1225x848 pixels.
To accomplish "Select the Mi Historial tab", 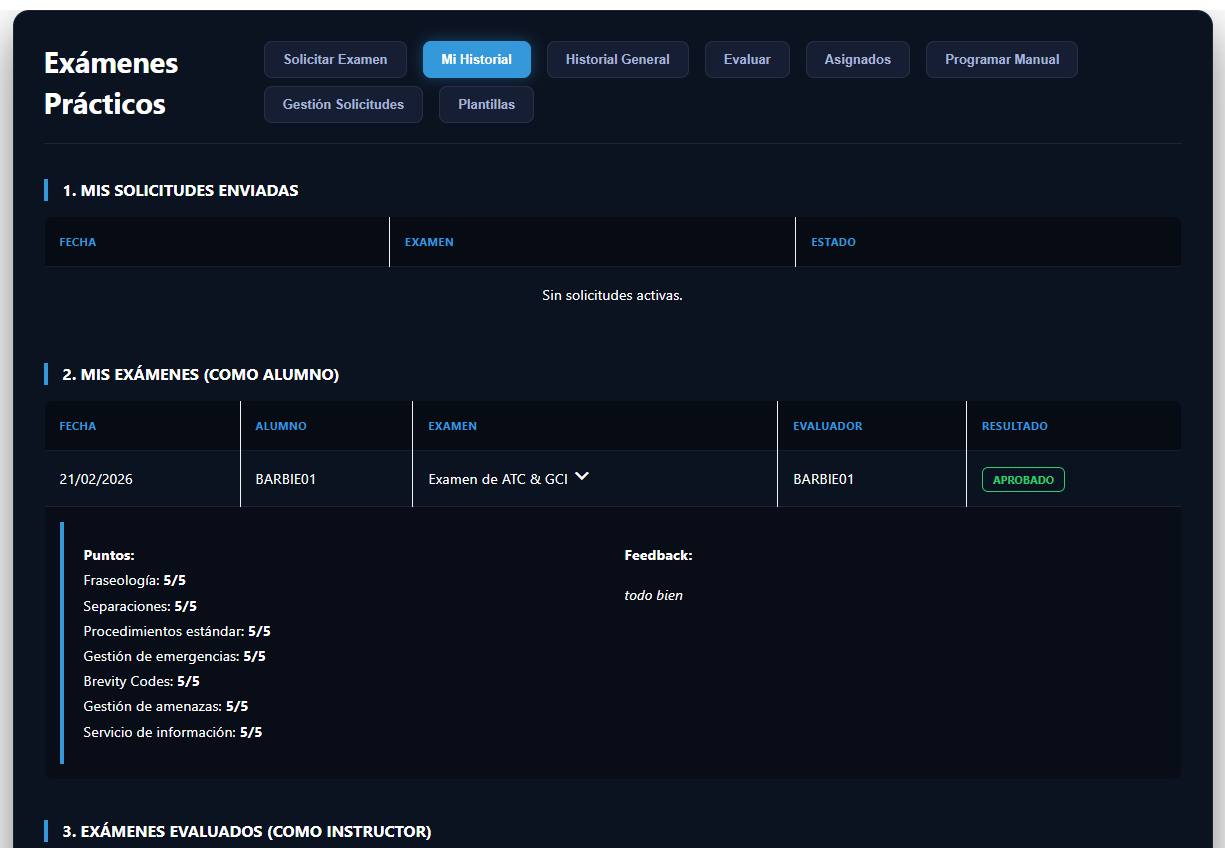I will coord(476,60).
